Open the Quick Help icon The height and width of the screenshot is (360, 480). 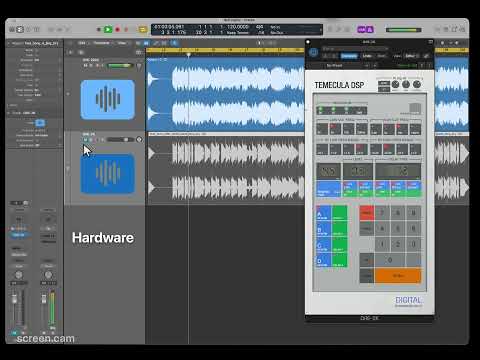coord(28,30)
